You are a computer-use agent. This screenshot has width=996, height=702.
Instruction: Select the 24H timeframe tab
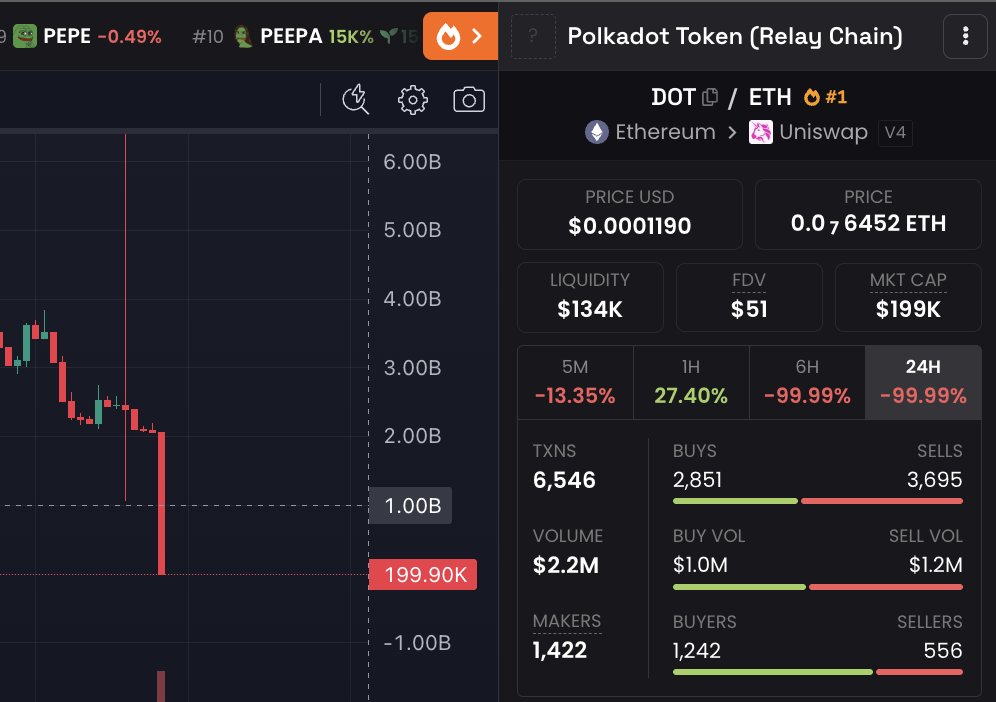point(922,382)
